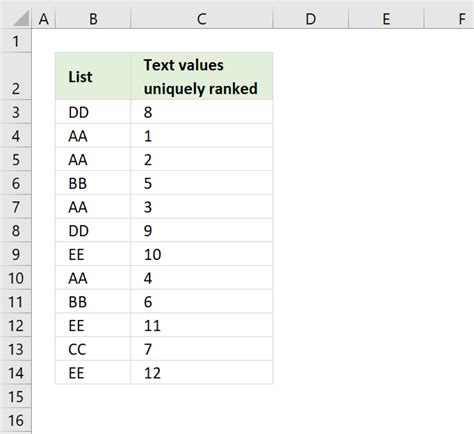Select row 9 header

click(x=16, y=254)
